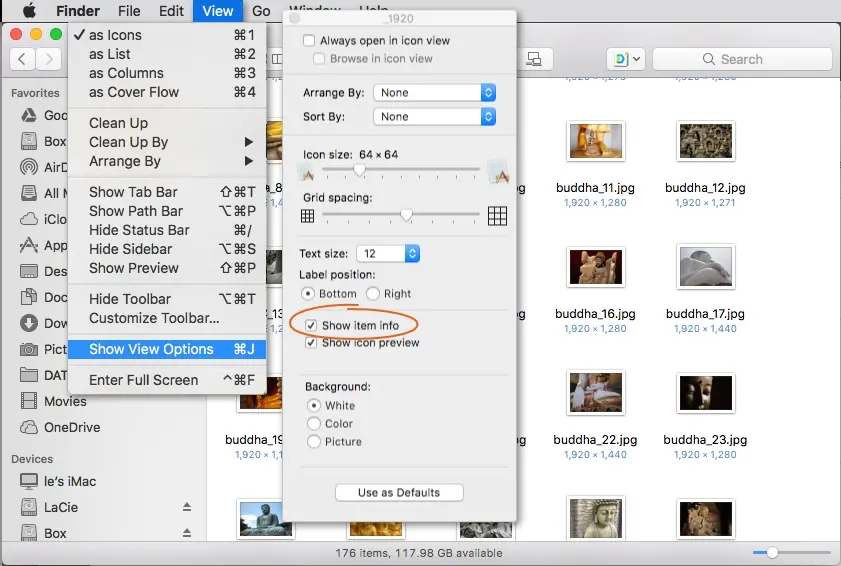The height and width of the screenshot is (566, 841).
Task: Click the Use as Defaults button
Action: pyautogui.click(x=398, y=492)
